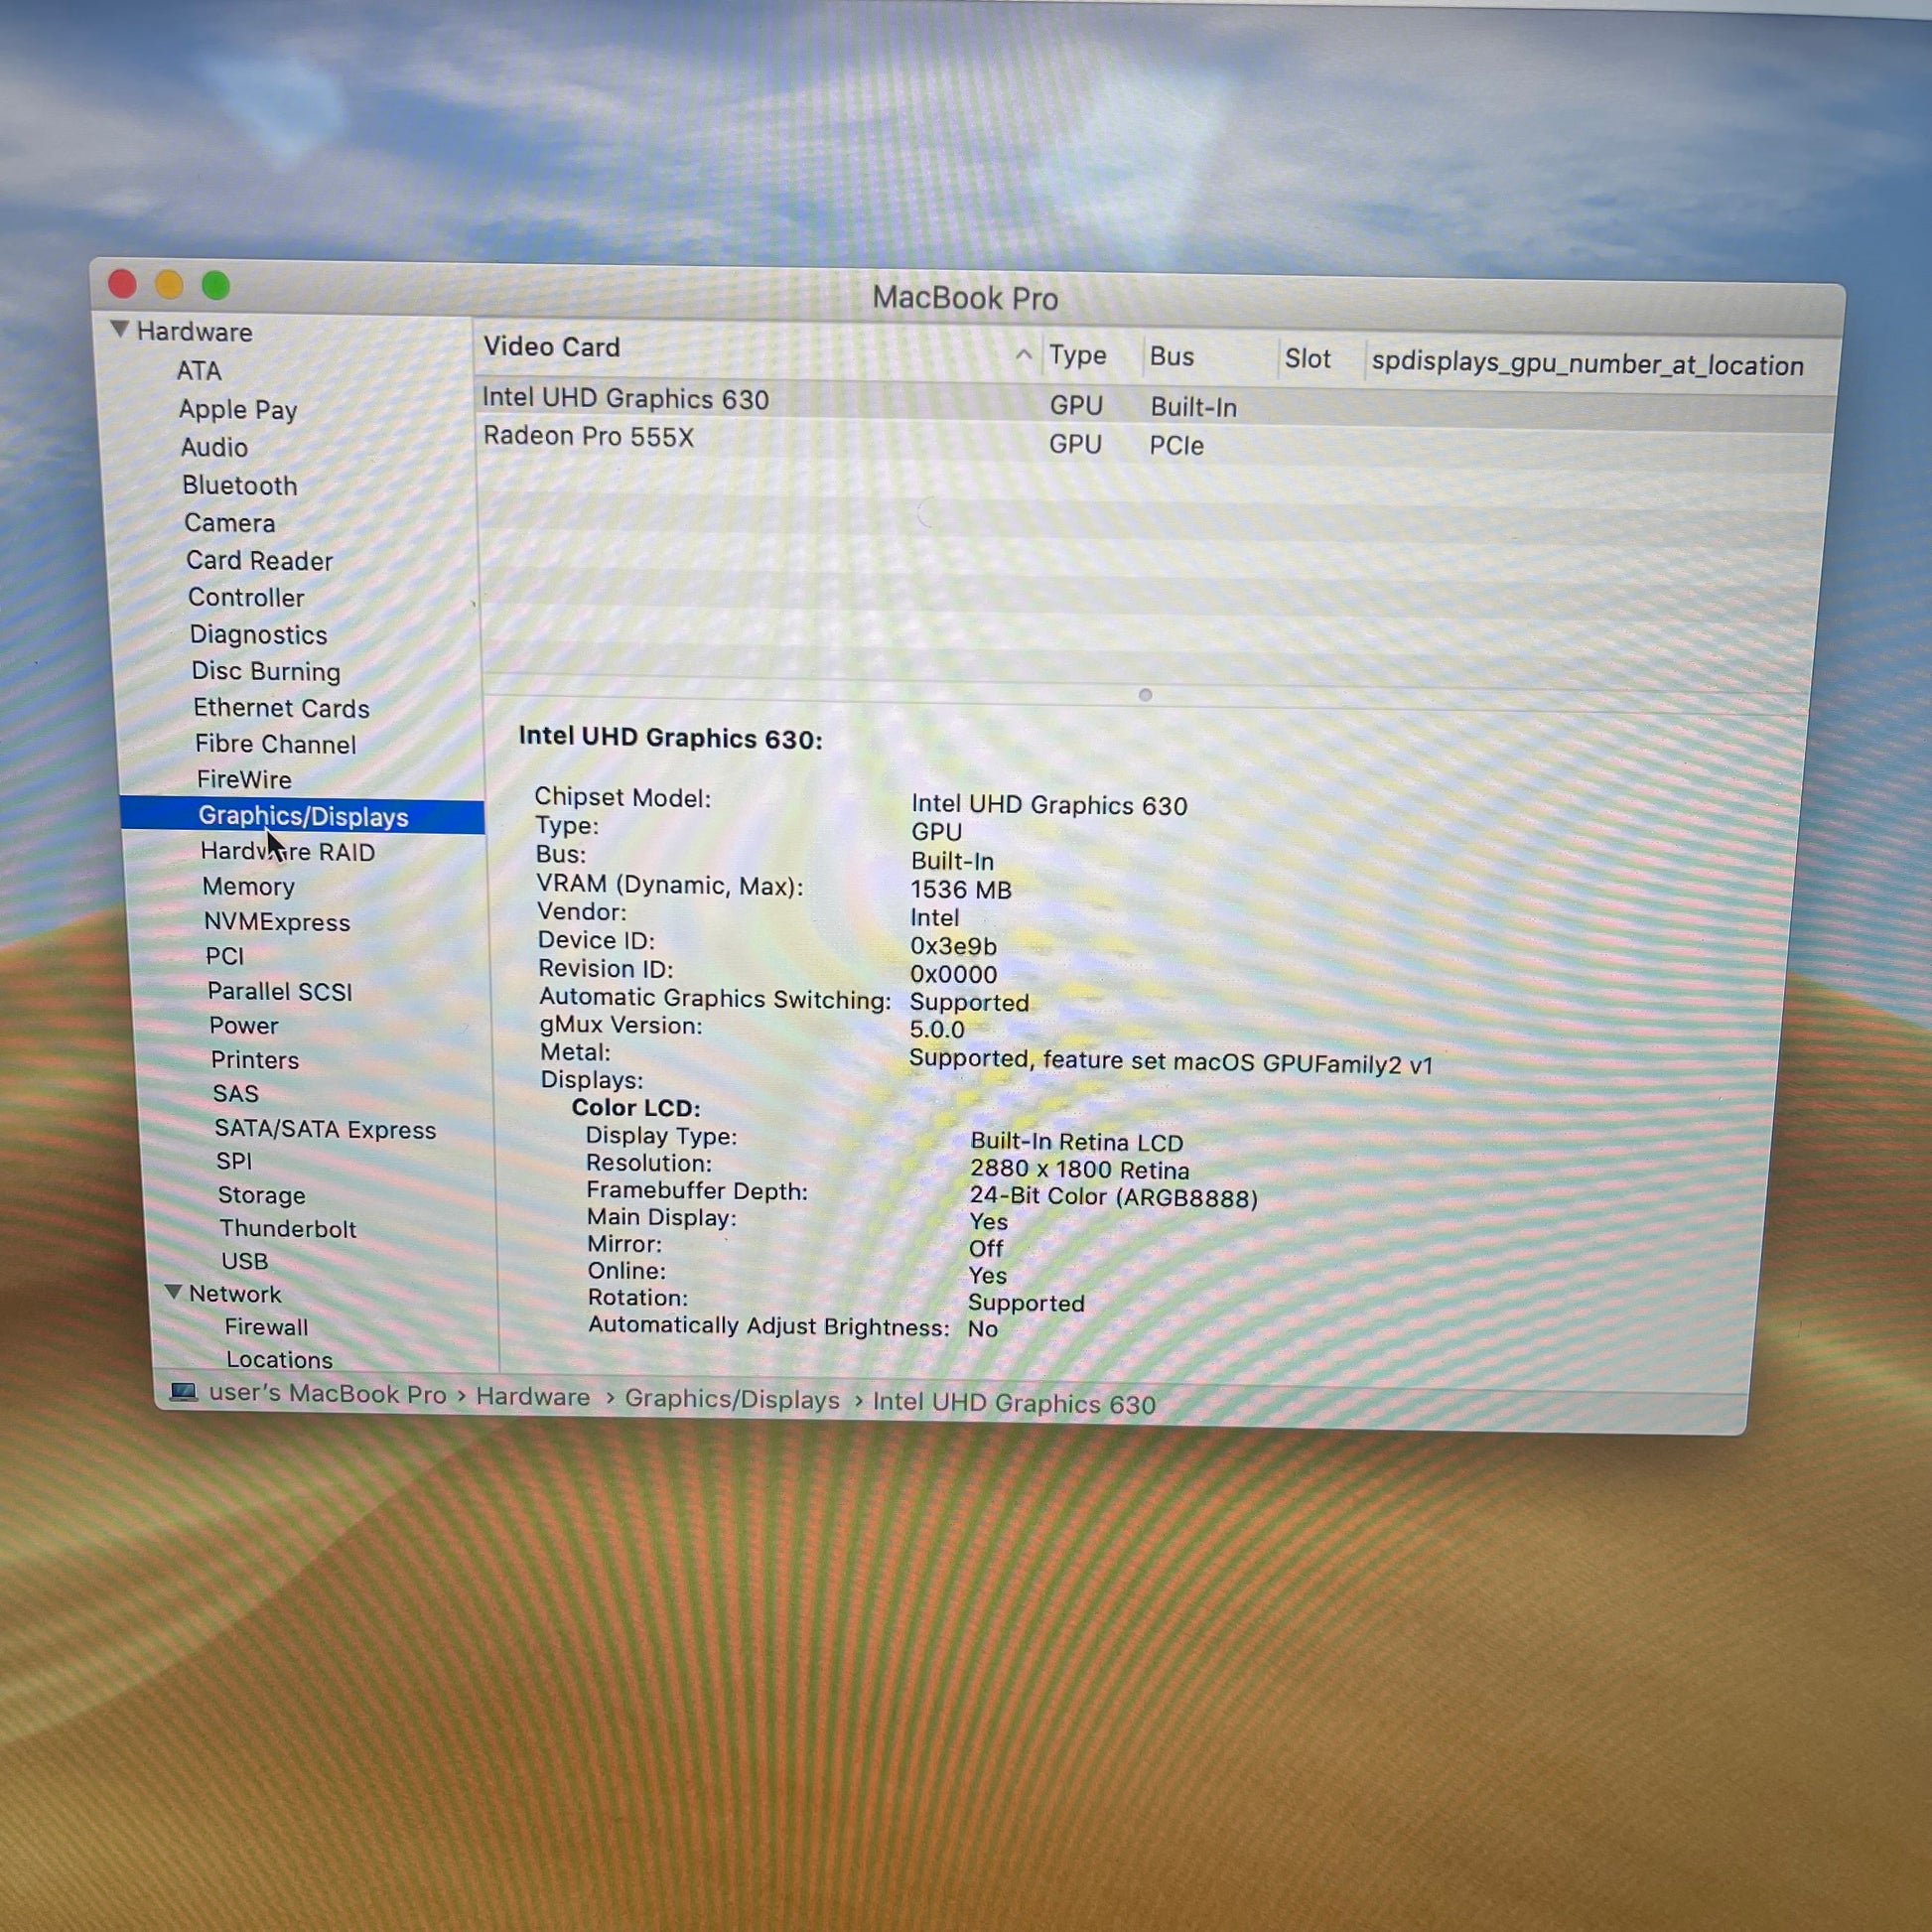Click user's MacBook Pro in the path bar
Viewport: 1932px width, 1932px height.
(x=327, y=1394)
